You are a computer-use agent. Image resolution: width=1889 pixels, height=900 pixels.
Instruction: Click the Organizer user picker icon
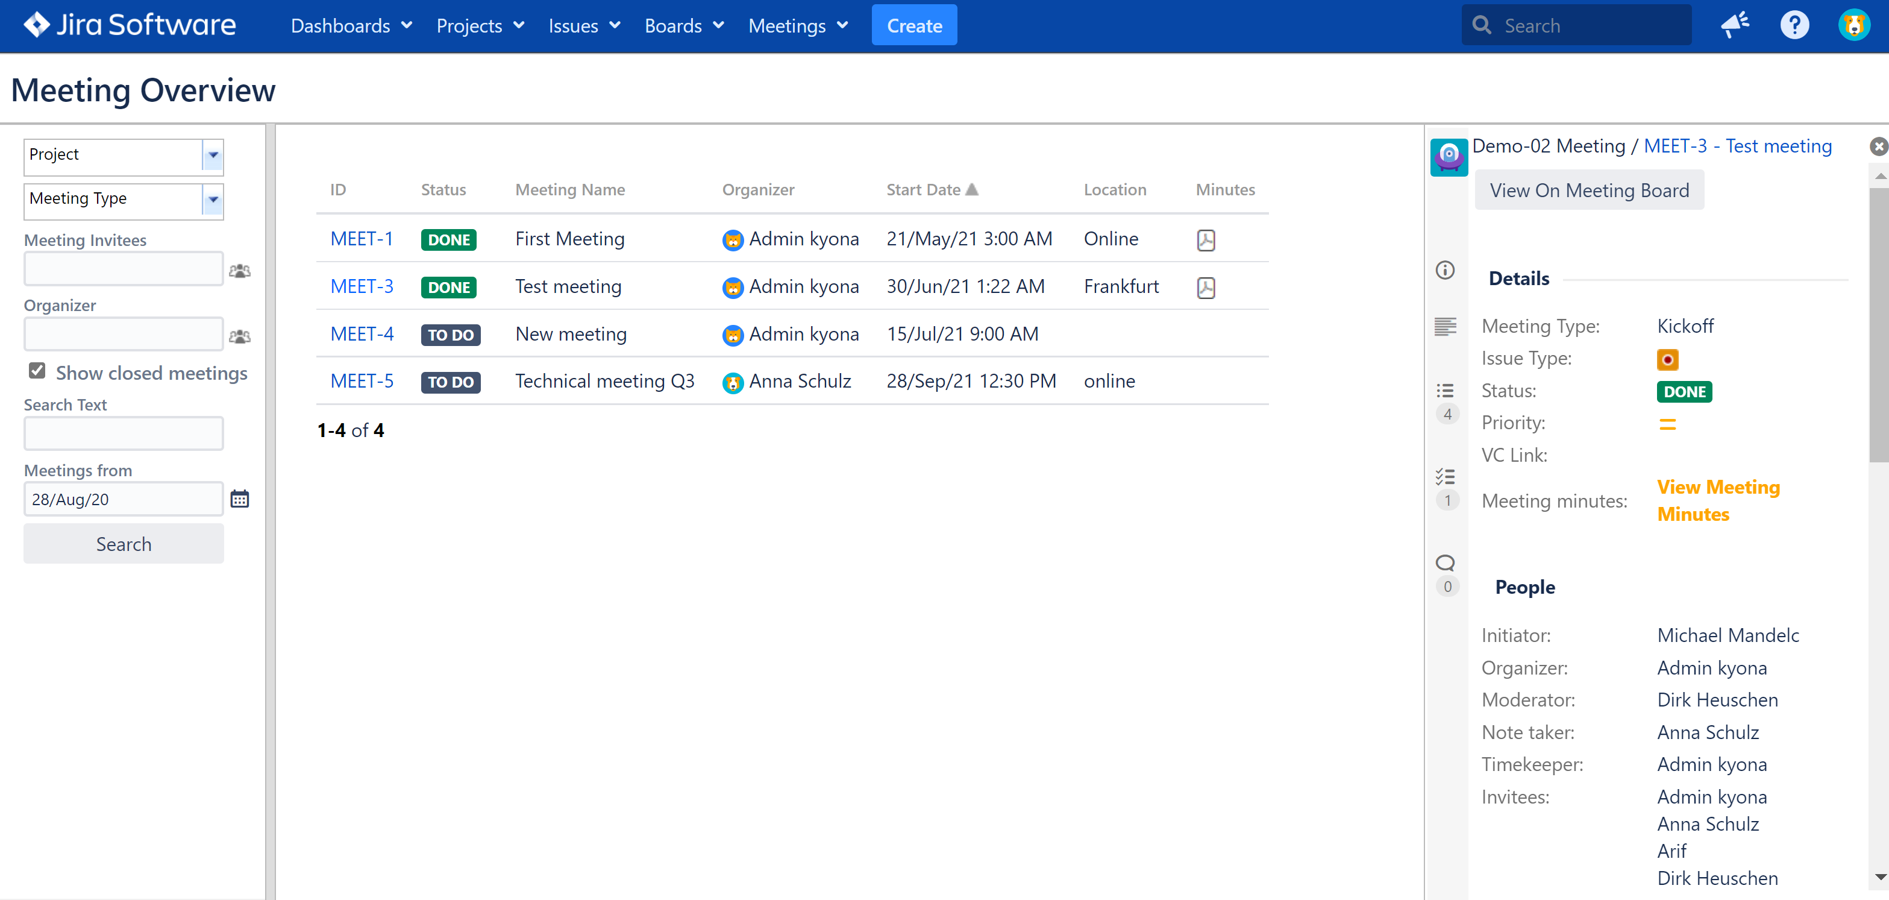click(x=240, y=337)
